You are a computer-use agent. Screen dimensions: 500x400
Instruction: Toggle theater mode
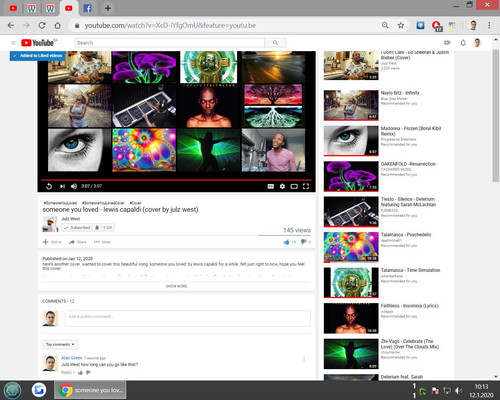point(294,186)
